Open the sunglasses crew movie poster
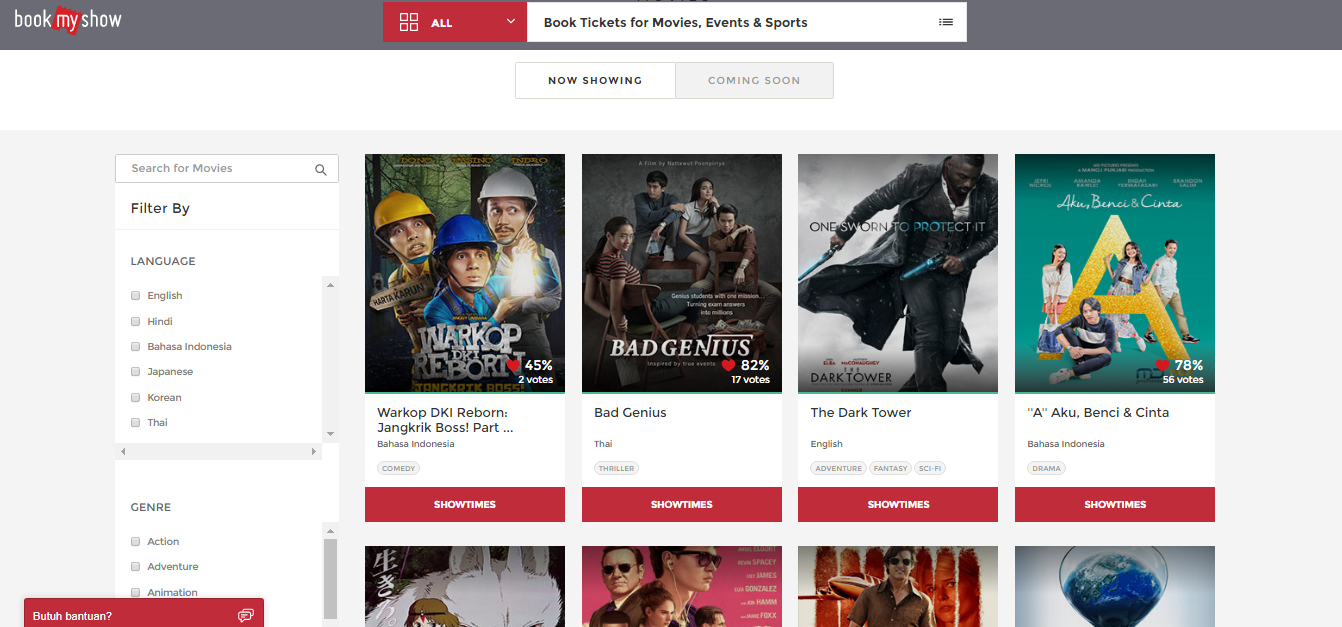This screenshot has height=627, width=1342. click(x=682, y=586)
